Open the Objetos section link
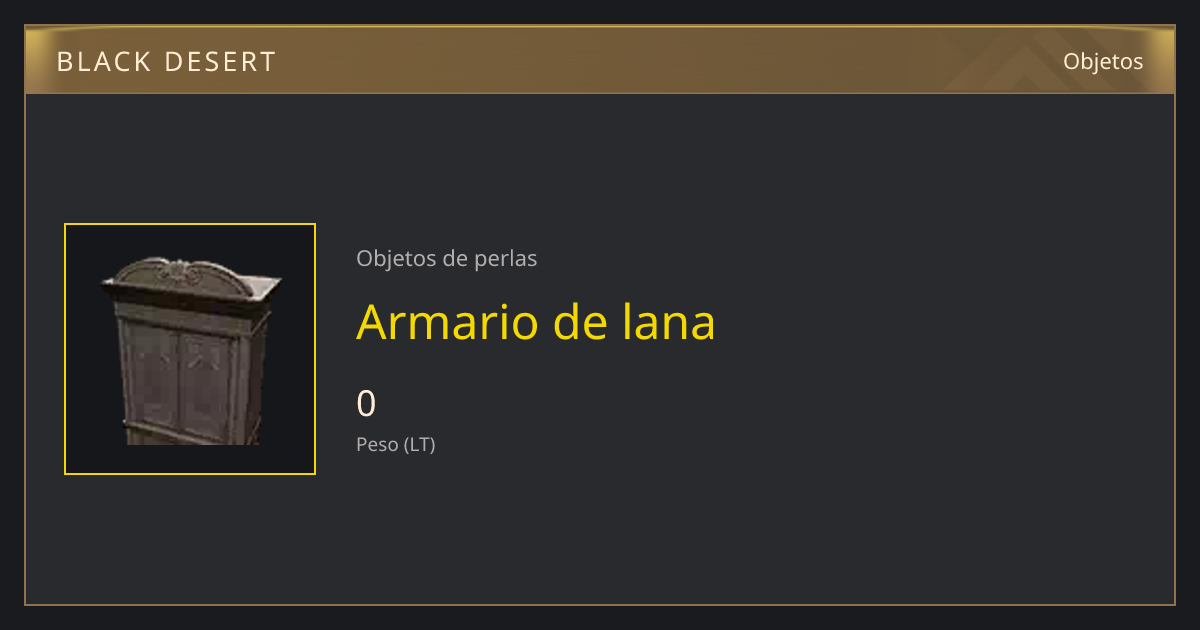1200x630 pixels. (1103, 62)
